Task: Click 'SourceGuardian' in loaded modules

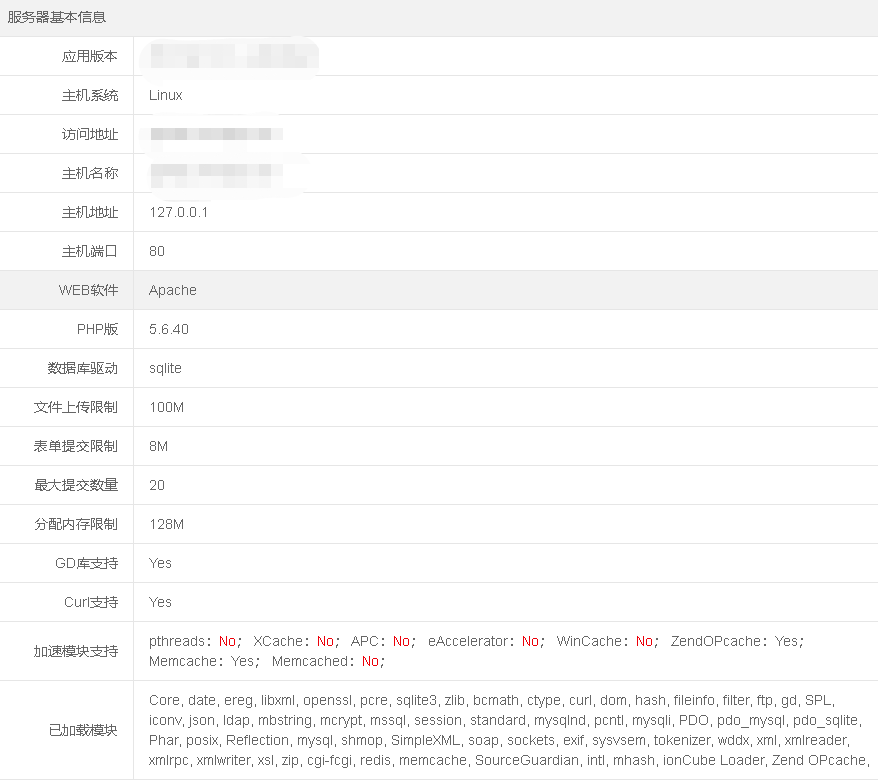Action: [x=527, y=761]
